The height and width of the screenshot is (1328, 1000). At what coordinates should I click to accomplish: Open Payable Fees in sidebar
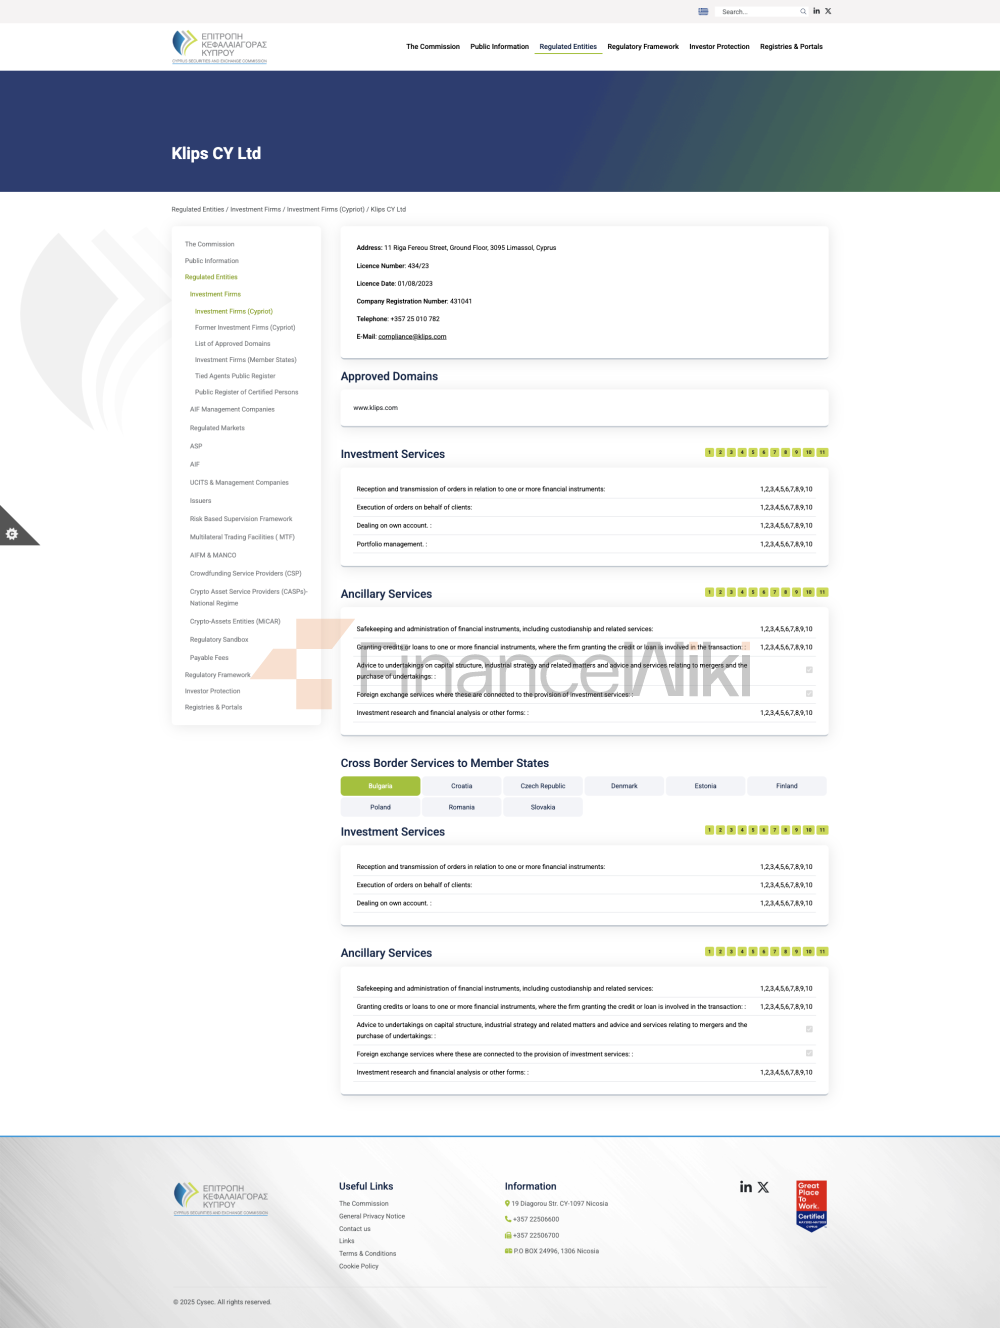(x=209, y=658)
